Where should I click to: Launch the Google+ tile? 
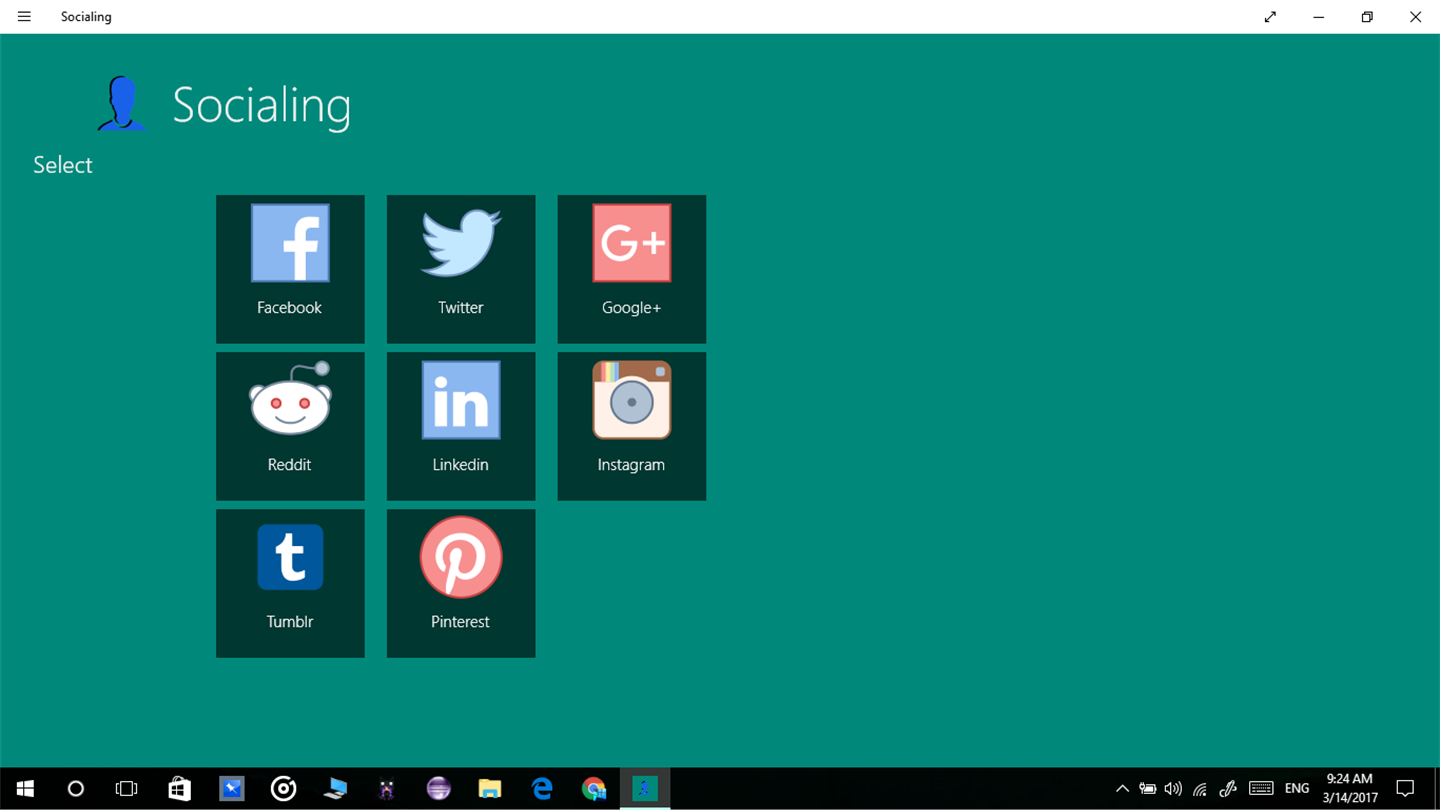point(632,269)
